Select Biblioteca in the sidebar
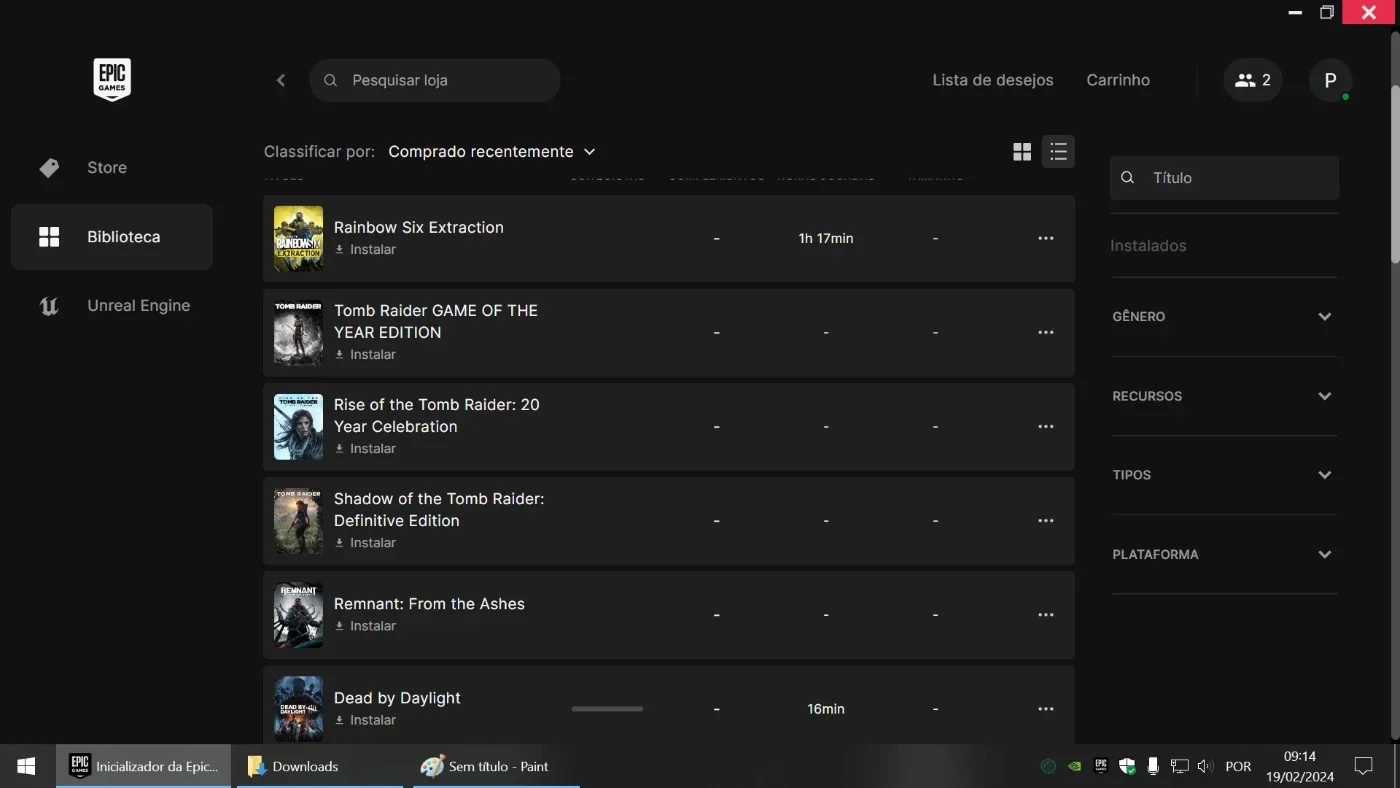The image size is (1400, 788). click(x=112, y=237)
